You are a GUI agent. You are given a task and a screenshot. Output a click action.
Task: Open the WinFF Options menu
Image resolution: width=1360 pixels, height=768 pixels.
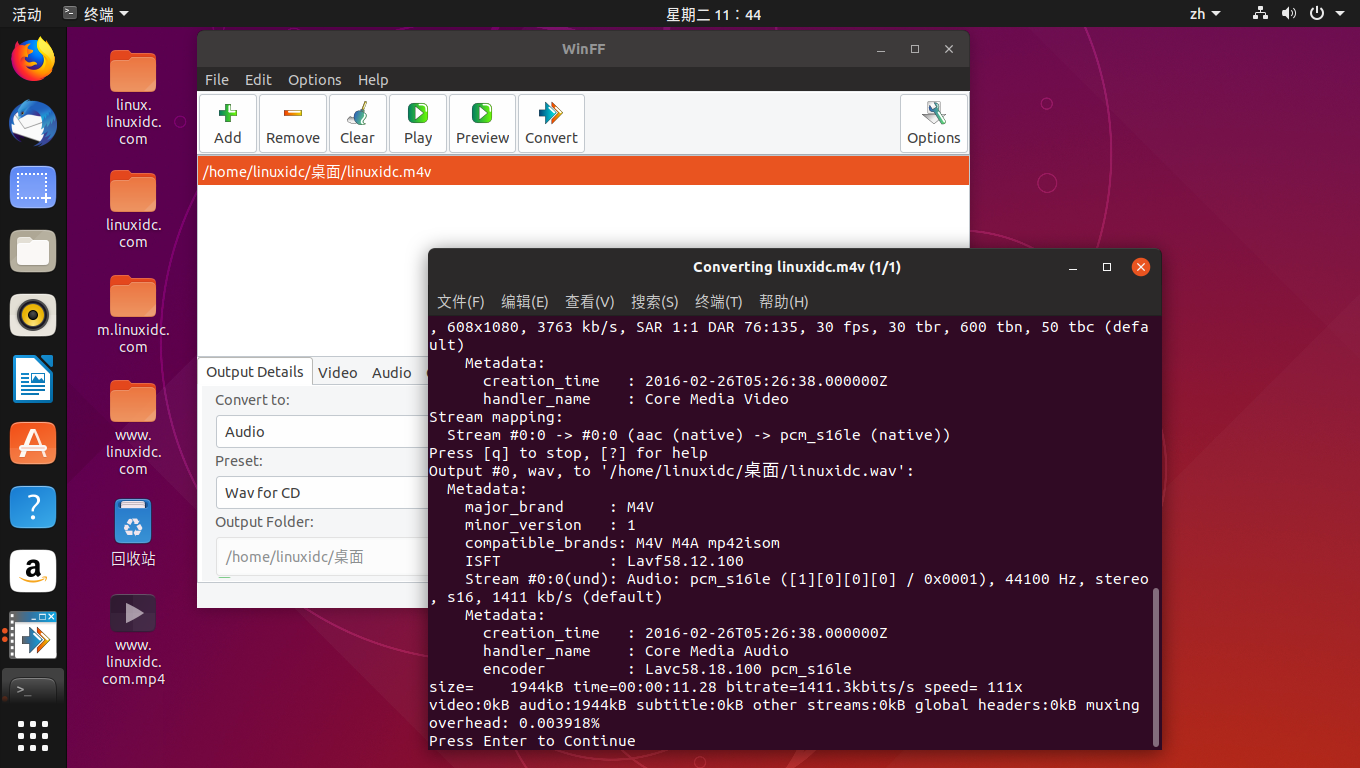coord(315,80)
